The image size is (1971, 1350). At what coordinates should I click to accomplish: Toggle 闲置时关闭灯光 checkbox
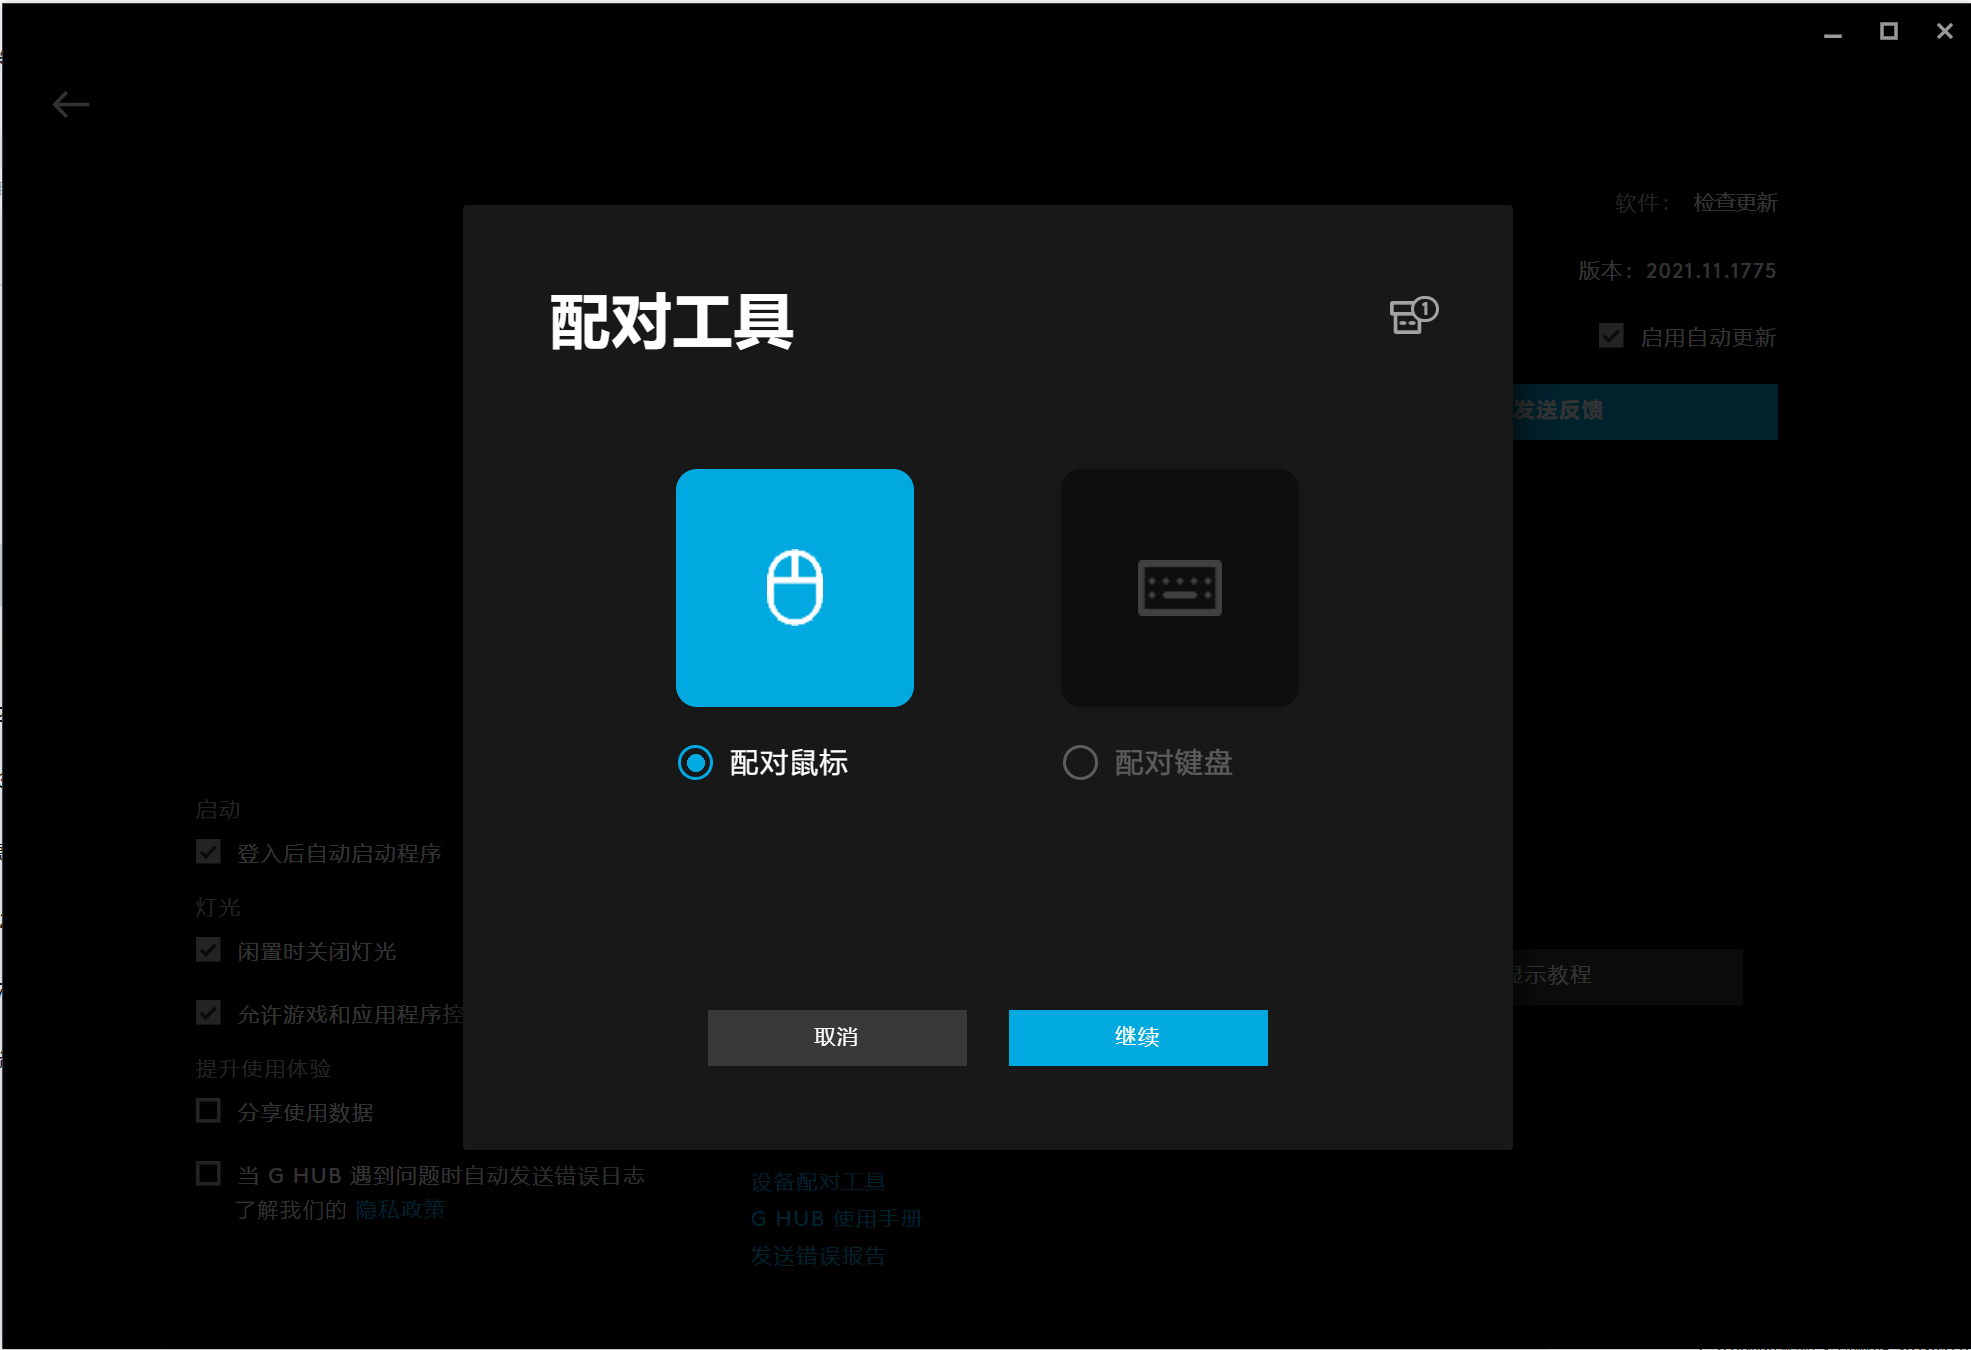click(209, 950)
